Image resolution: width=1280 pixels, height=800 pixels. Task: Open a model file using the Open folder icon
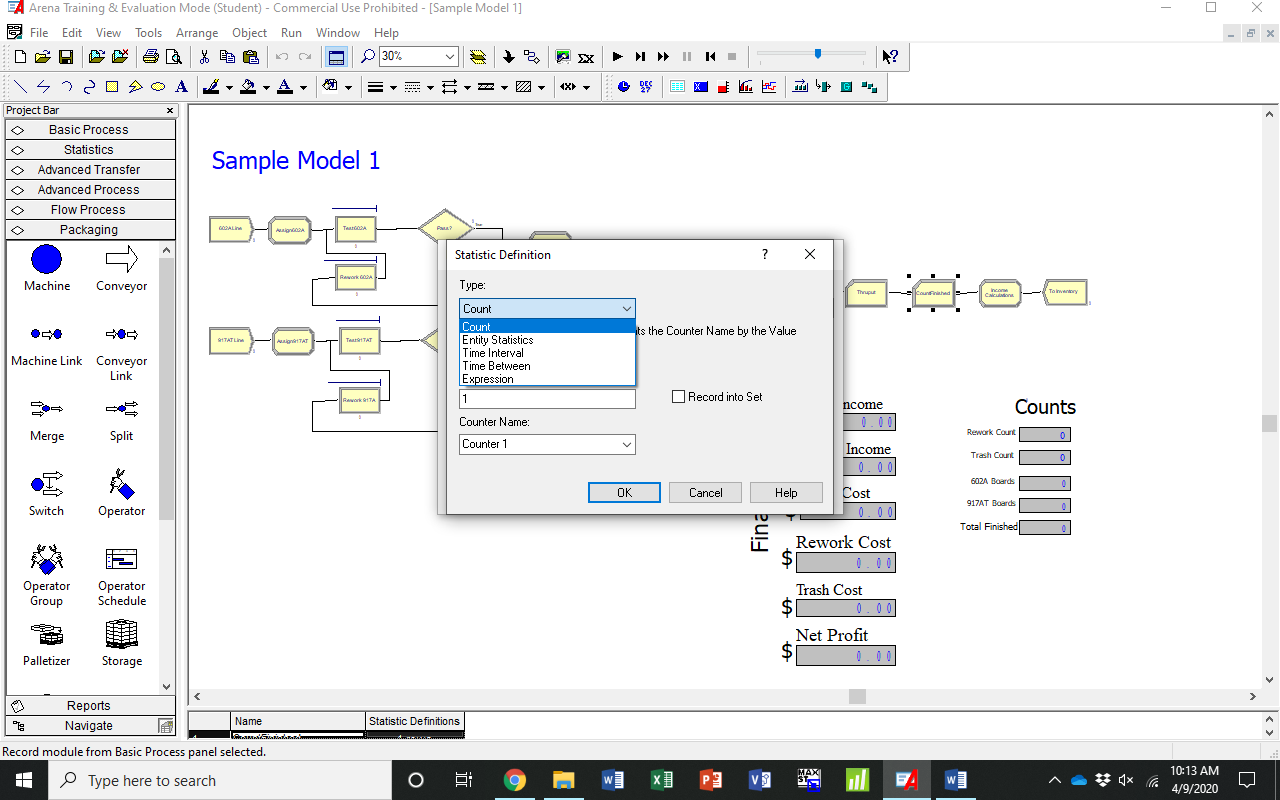[x=42, y=57]
